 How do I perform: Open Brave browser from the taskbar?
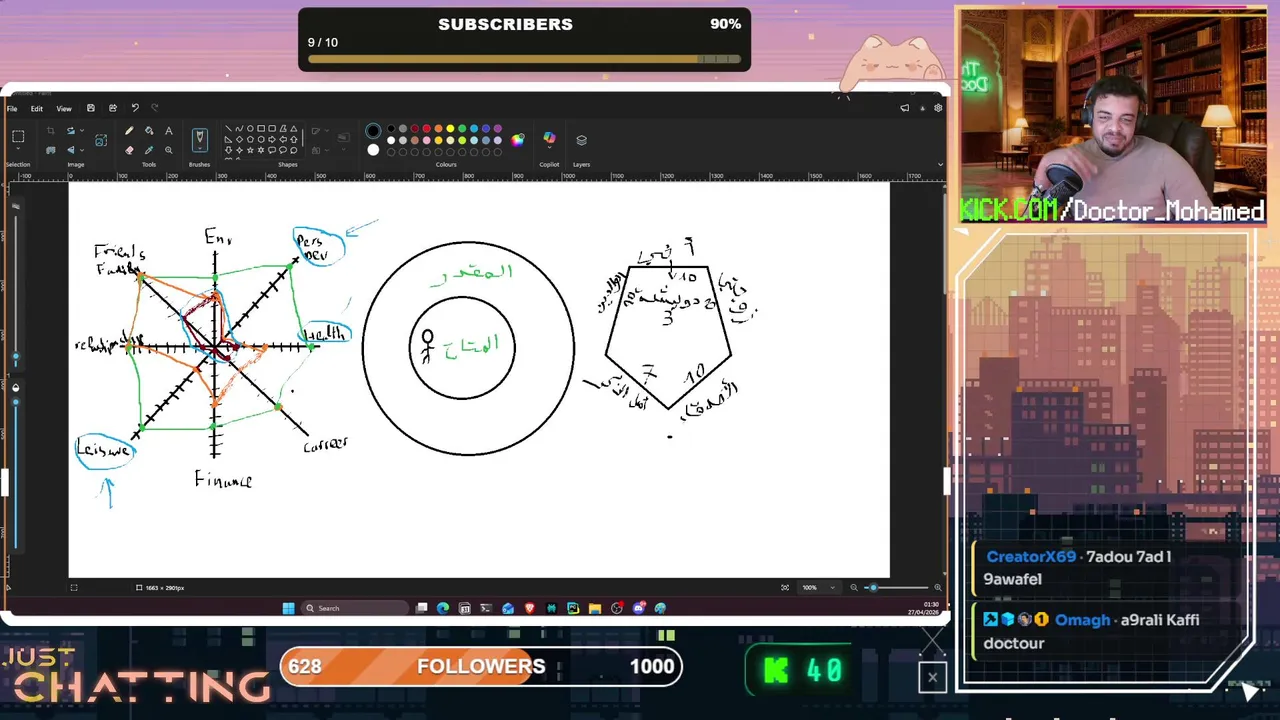pyautogui.click(x=530, y=608)
